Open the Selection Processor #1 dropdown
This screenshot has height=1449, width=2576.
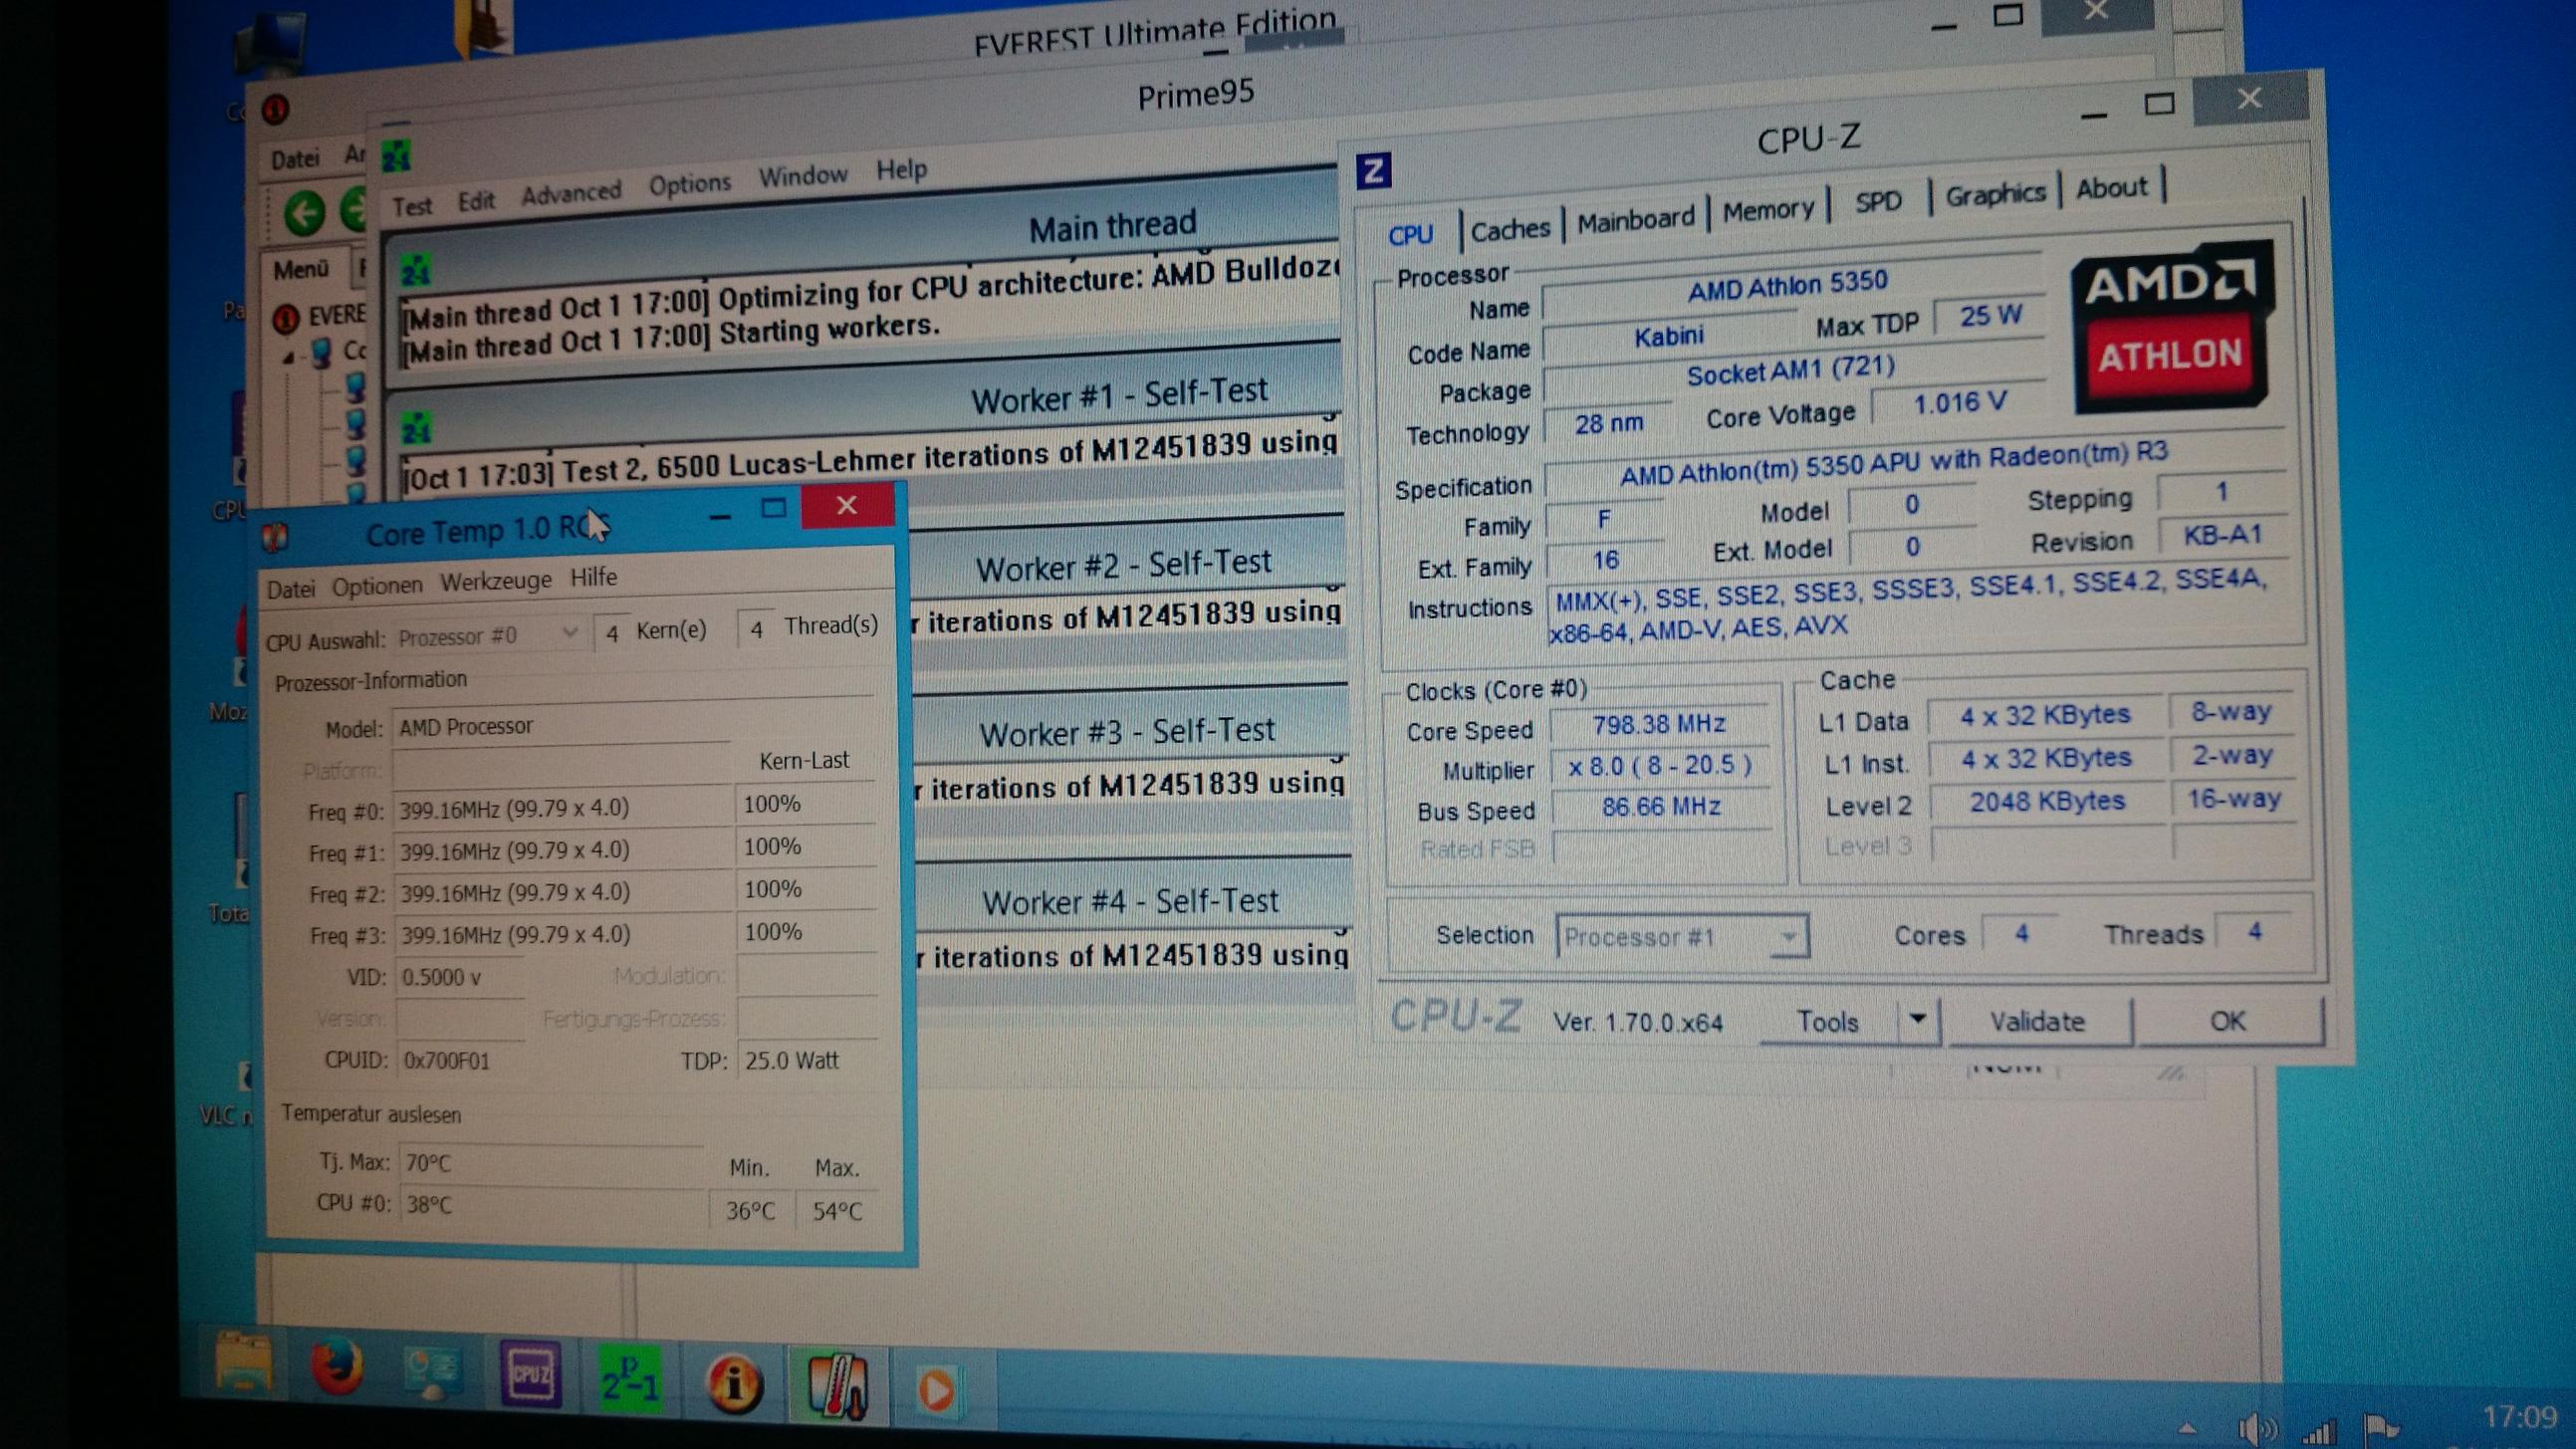coord(1788,938)
